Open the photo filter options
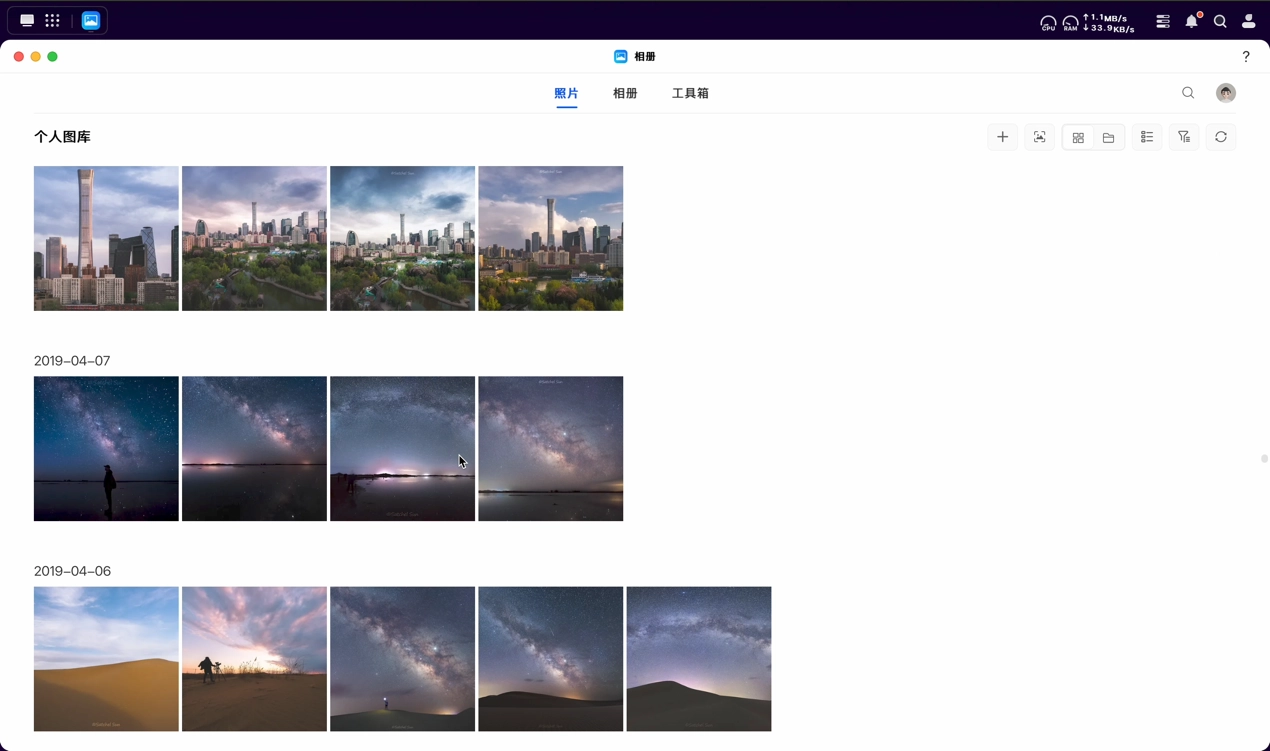This screenshot has width=1270, height=751. 1184,137
